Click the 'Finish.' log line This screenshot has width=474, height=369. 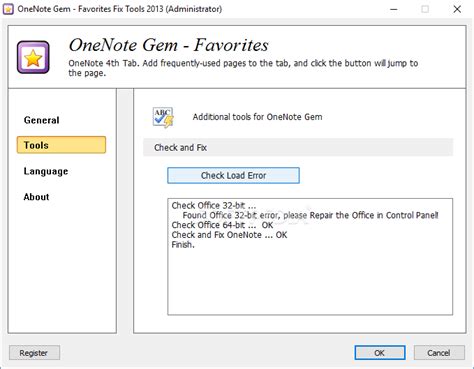click(183, 245)
